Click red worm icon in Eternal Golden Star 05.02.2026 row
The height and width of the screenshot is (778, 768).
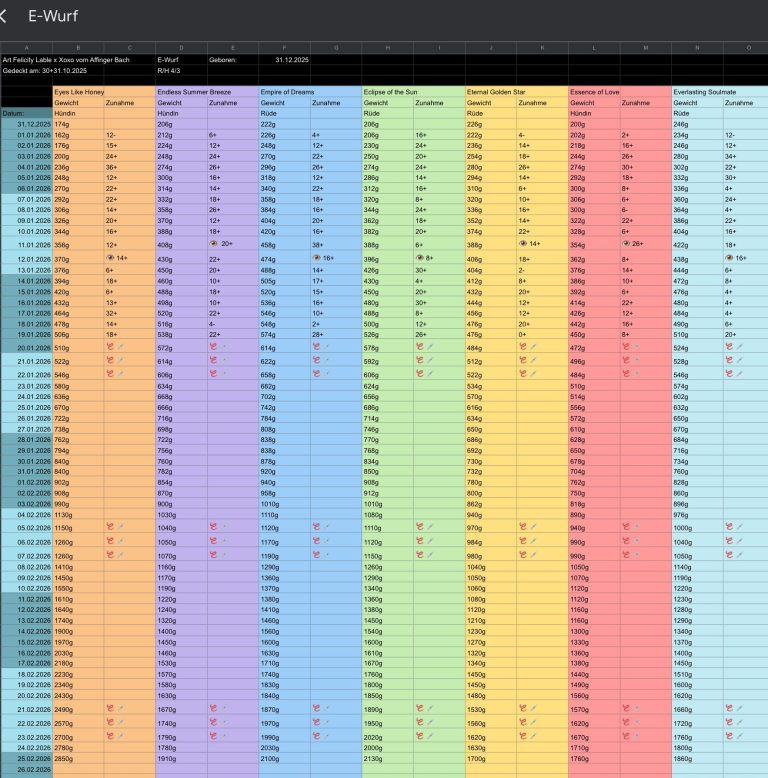click(x=522, y=527)
